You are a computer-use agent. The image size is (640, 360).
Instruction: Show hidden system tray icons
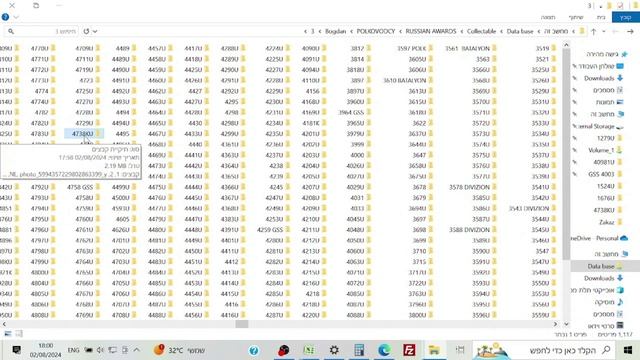click(x=137, y=350)
